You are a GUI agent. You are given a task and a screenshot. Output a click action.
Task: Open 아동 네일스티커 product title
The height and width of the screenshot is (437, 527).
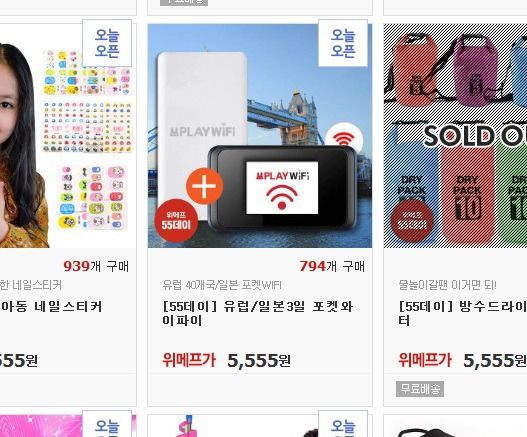click(x=51, y=307)
